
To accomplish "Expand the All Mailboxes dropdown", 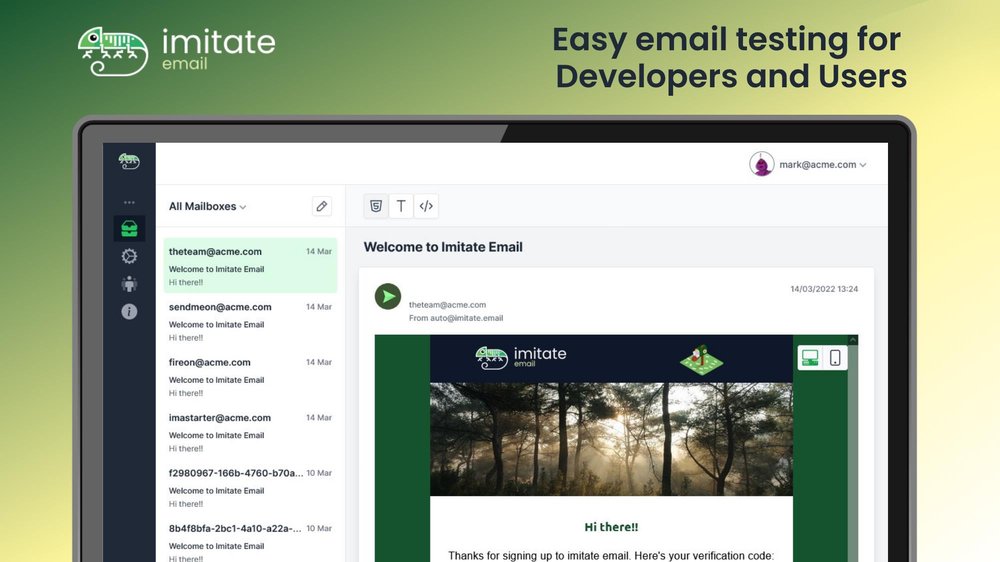I will click(207, 206).
